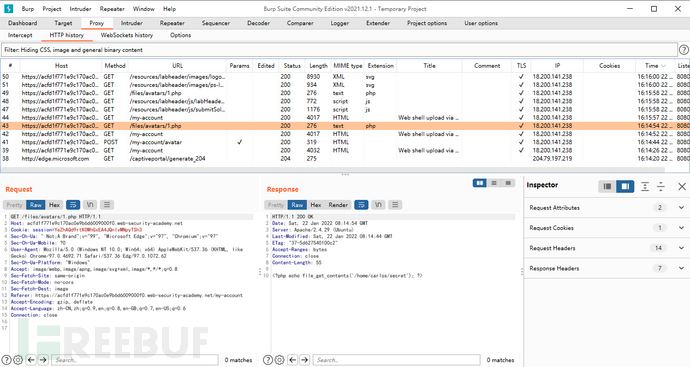Open the Repeater menu in menu bar
Screen dimensions: 690x367
[112, 9]
